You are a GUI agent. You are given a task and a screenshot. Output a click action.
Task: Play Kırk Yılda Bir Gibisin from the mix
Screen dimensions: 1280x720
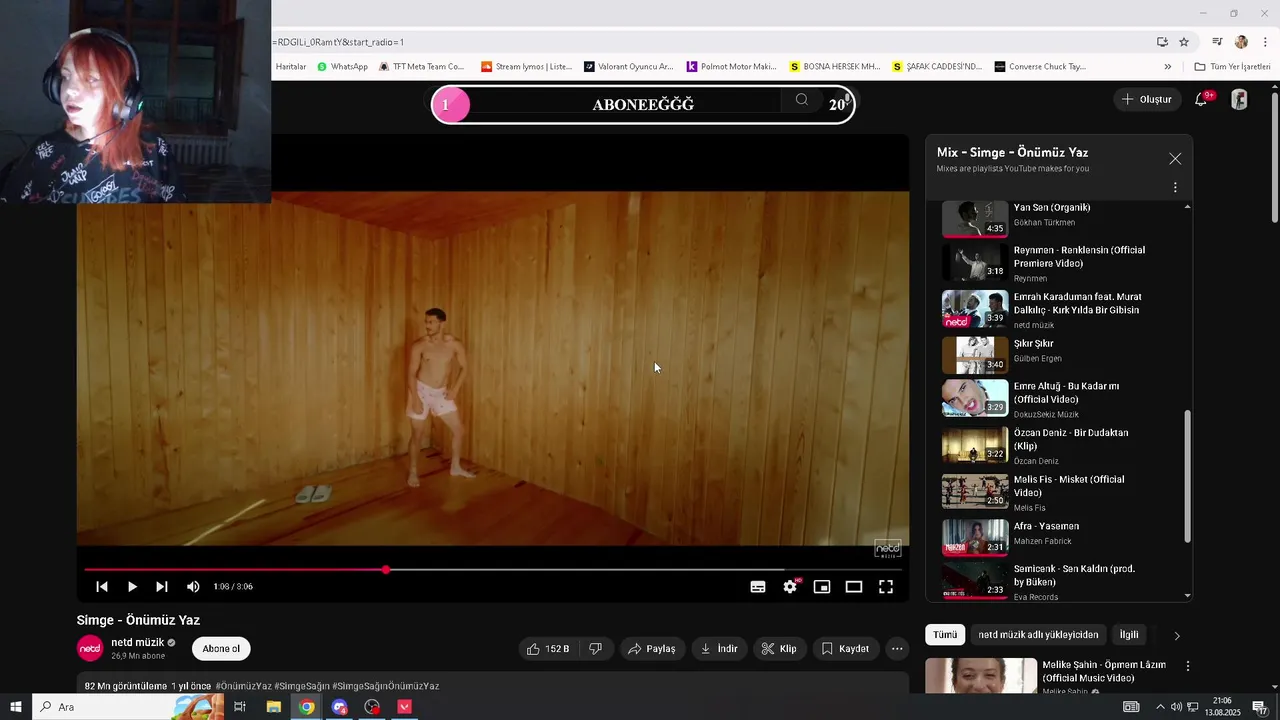click(x=1077, y=304)
